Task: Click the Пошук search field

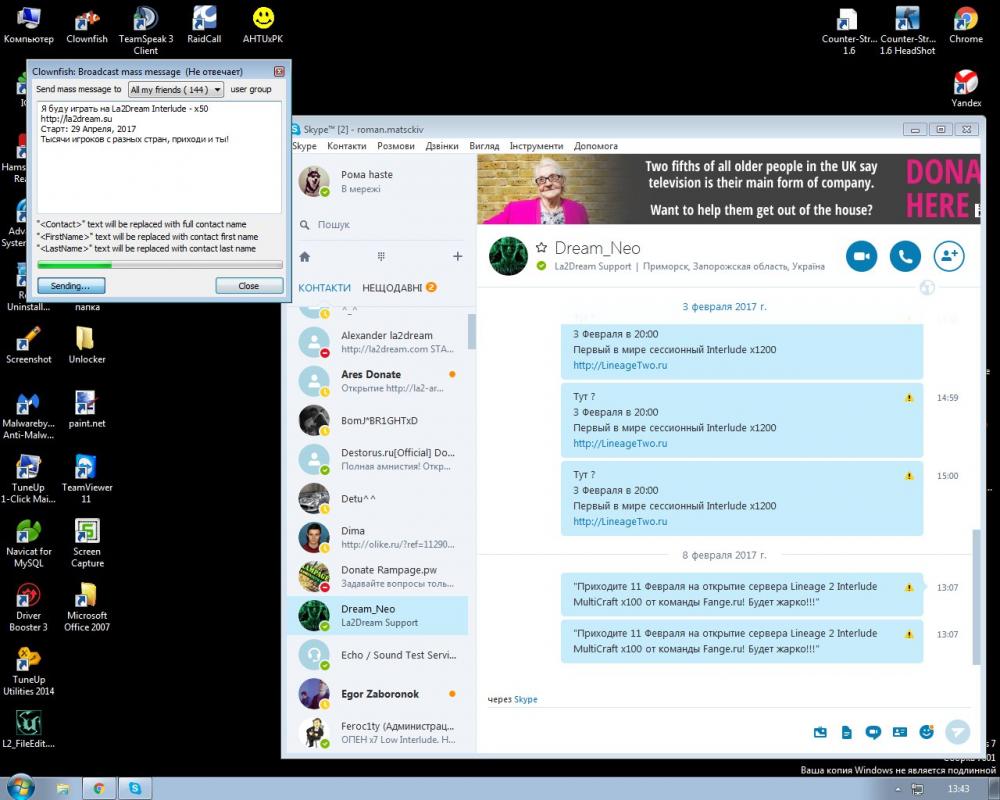Action: [x=380, y=225]
